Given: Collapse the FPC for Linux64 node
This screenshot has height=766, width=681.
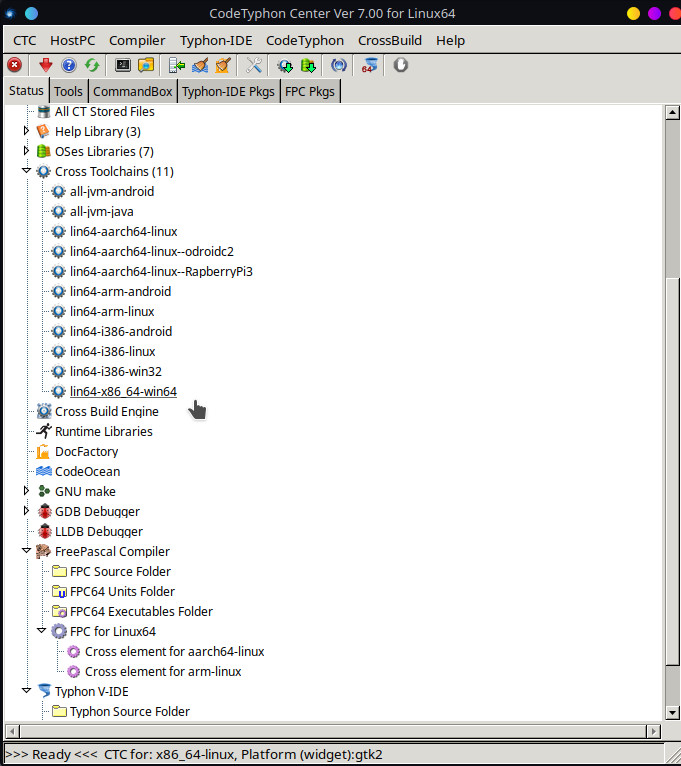Looking at the screenshot, I should pos(42,630).
